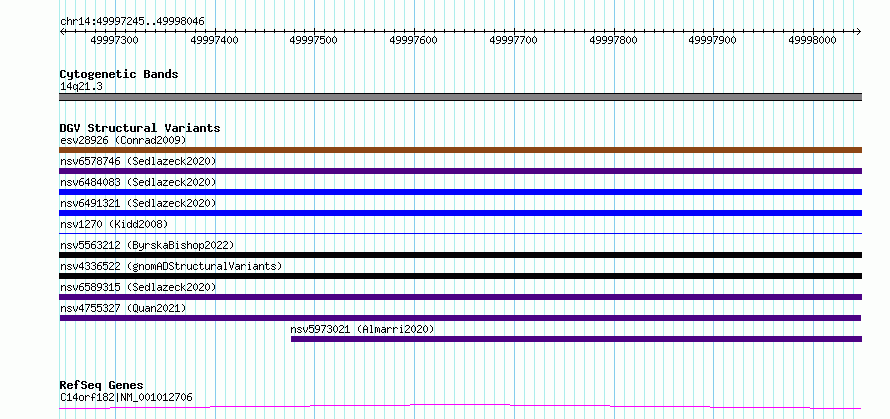The image size is (890, 419).
Task: Click the right arrow of the ruler
Action: point(858,32)
